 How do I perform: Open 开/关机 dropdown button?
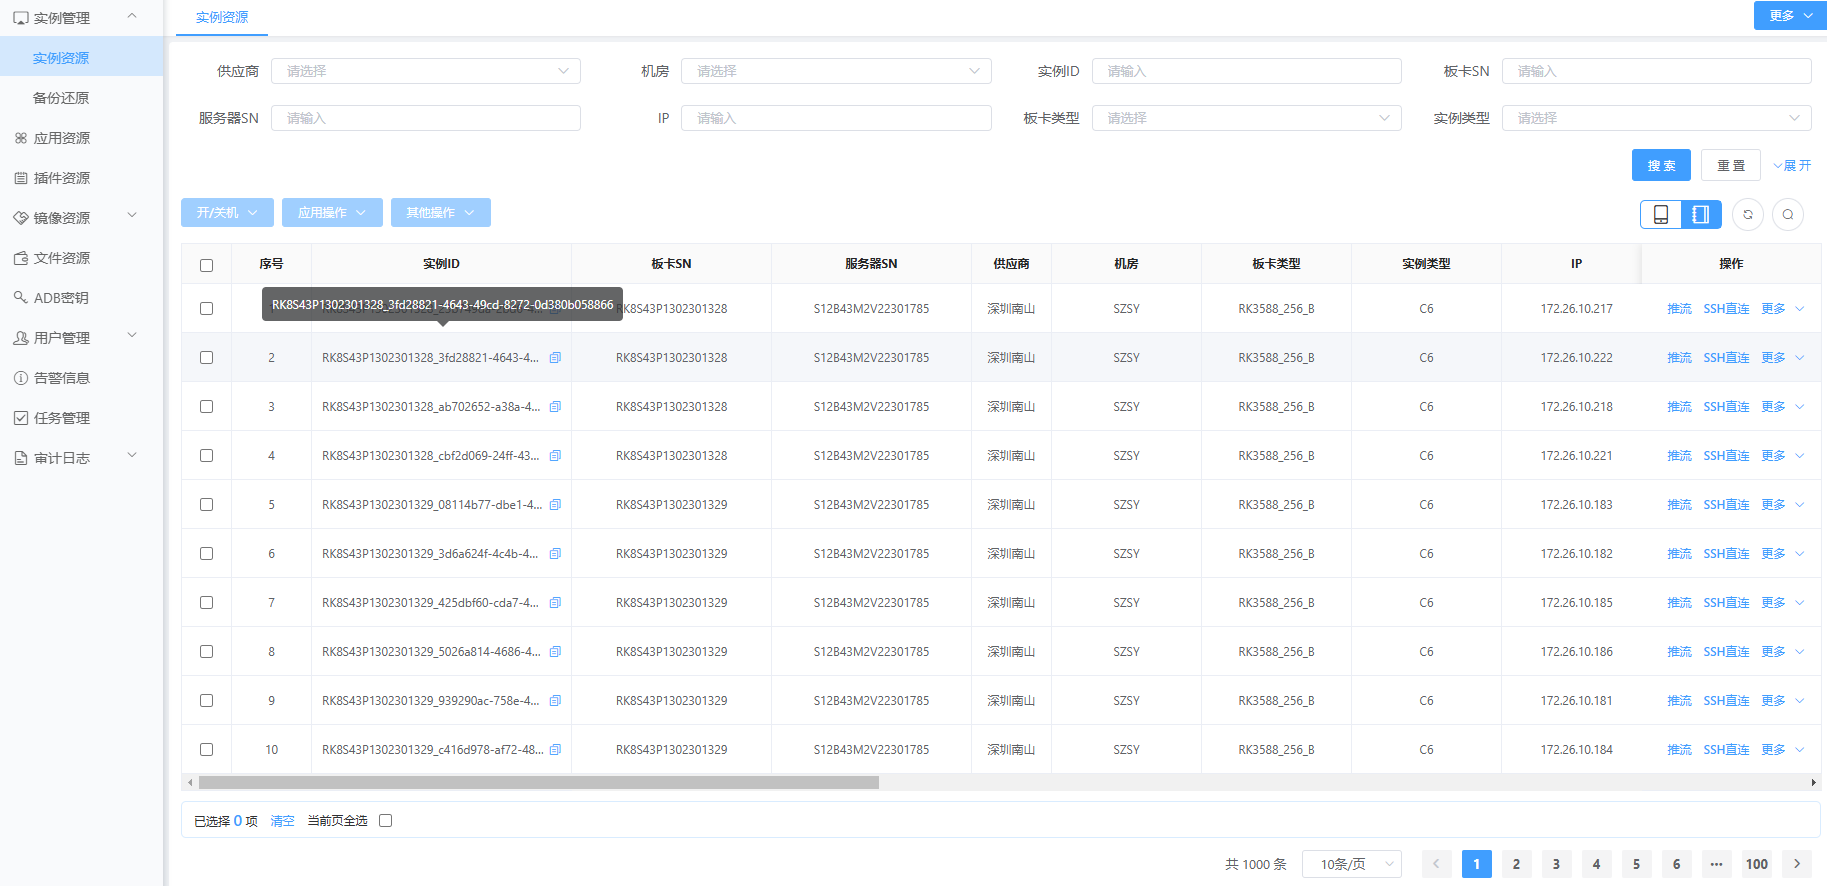click(x=227, y=213)
